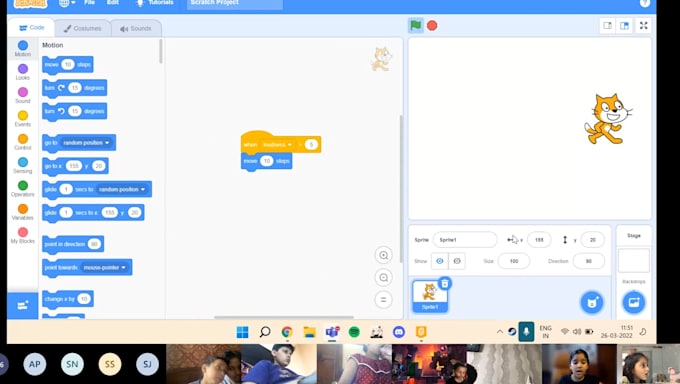Open the Choose a Backdrop button
This screenshot has width=680, height=384.
tap(634, 302)
